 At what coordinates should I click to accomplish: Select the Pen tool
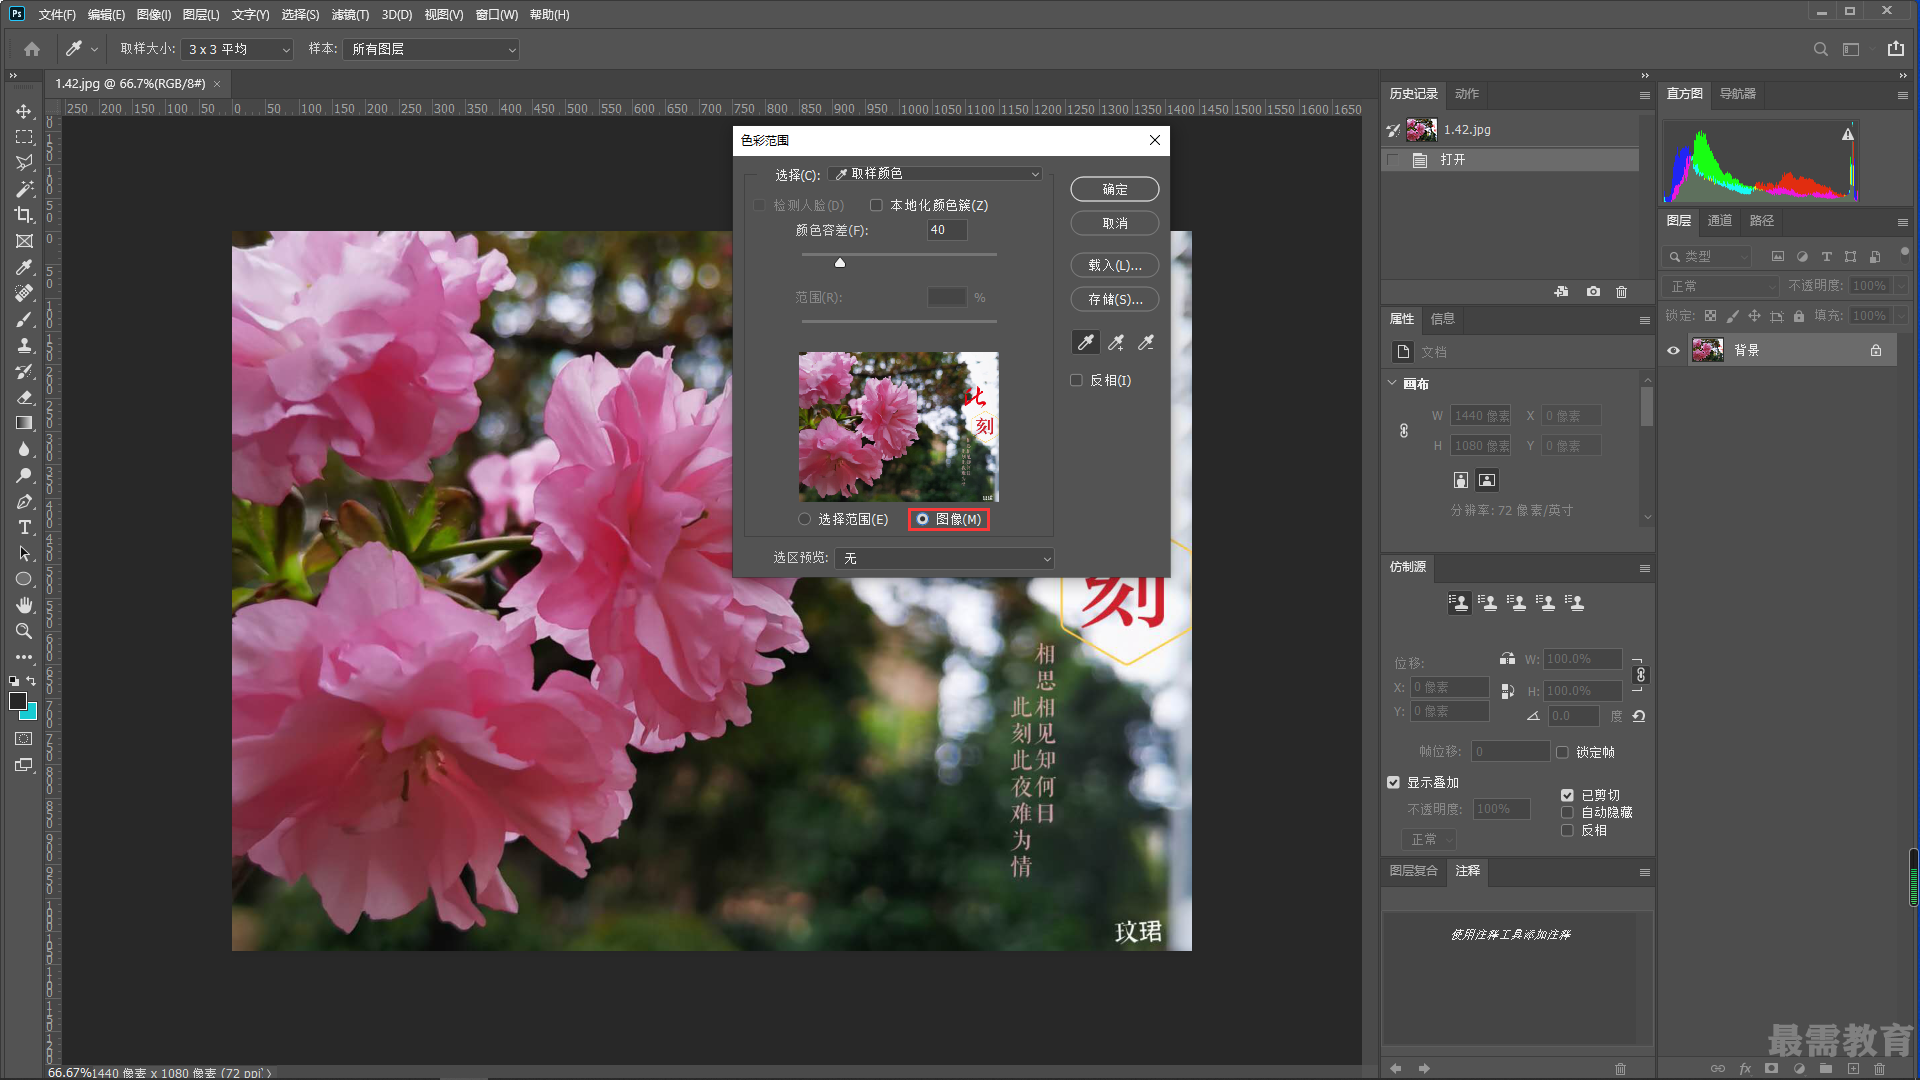[x=24, y=501]
